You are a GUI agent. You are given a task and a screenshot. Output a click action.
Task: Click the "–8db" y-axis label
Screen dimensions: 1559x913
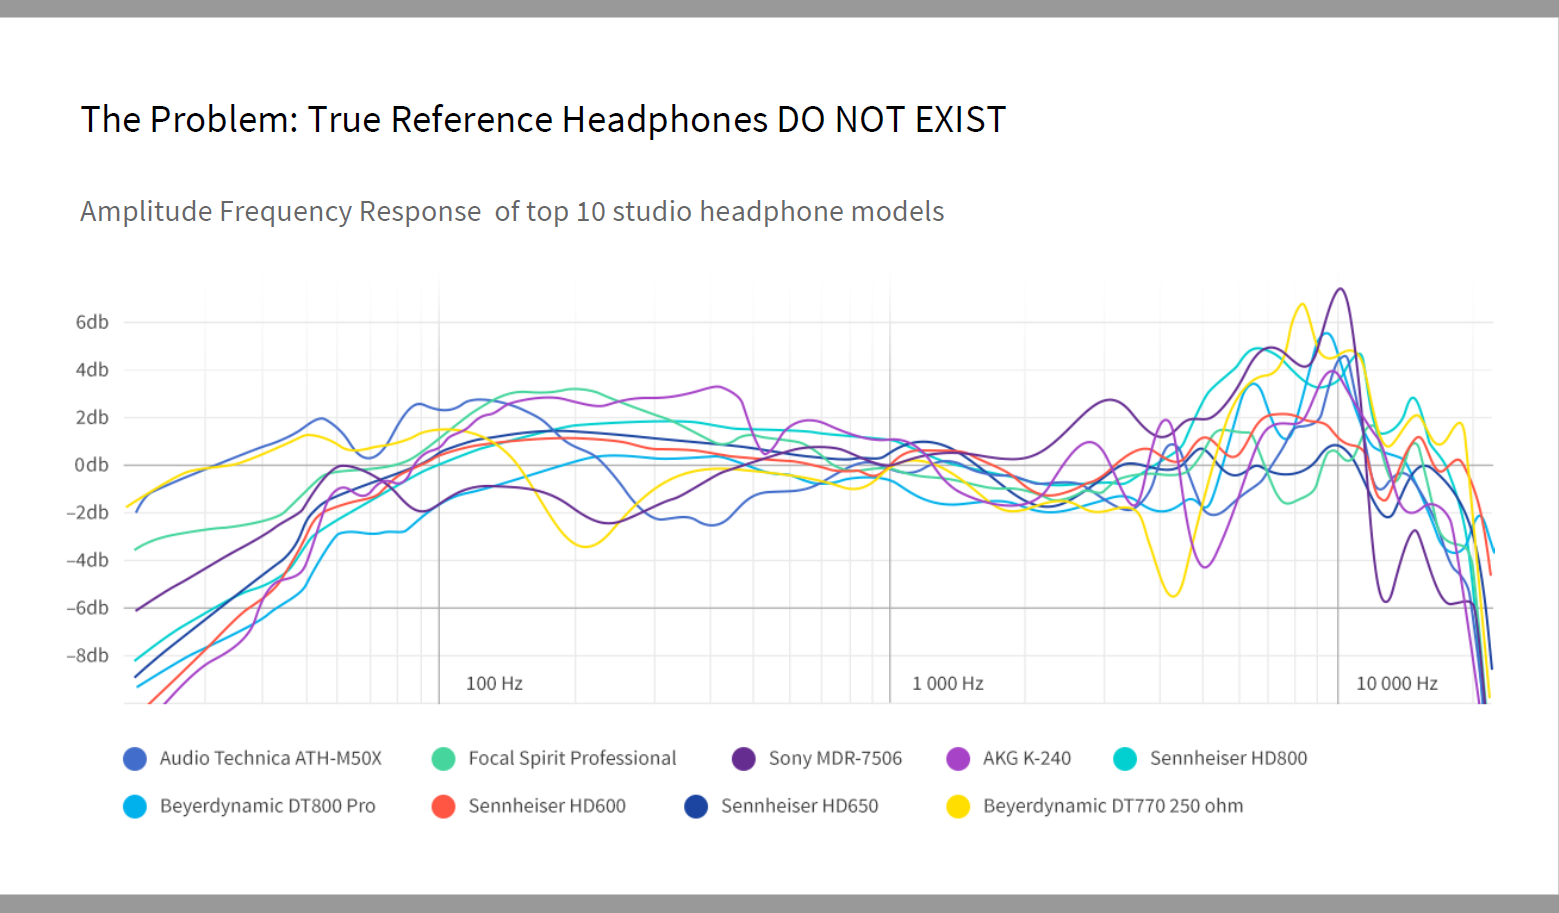88,656
